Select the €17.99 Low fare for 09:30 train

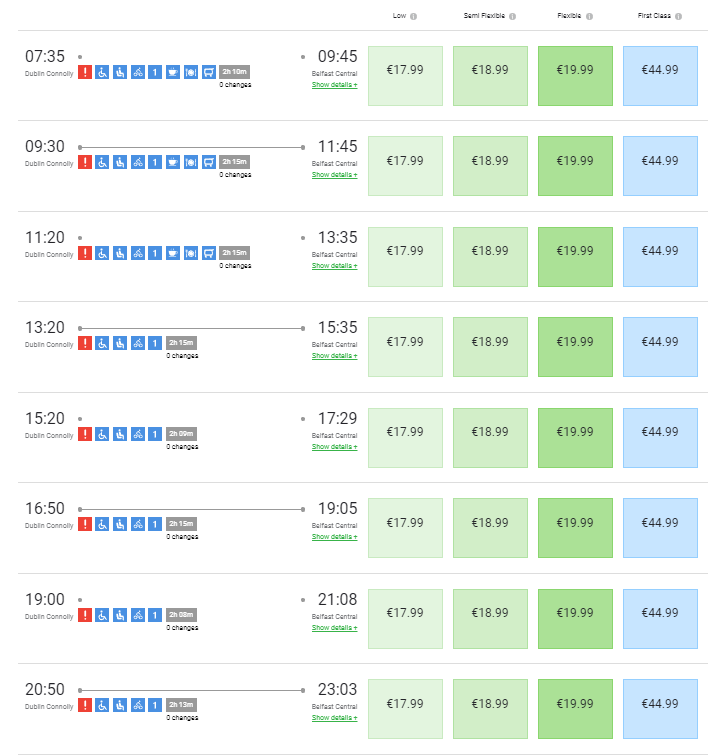pyautogui.click(x=405, y=160)
